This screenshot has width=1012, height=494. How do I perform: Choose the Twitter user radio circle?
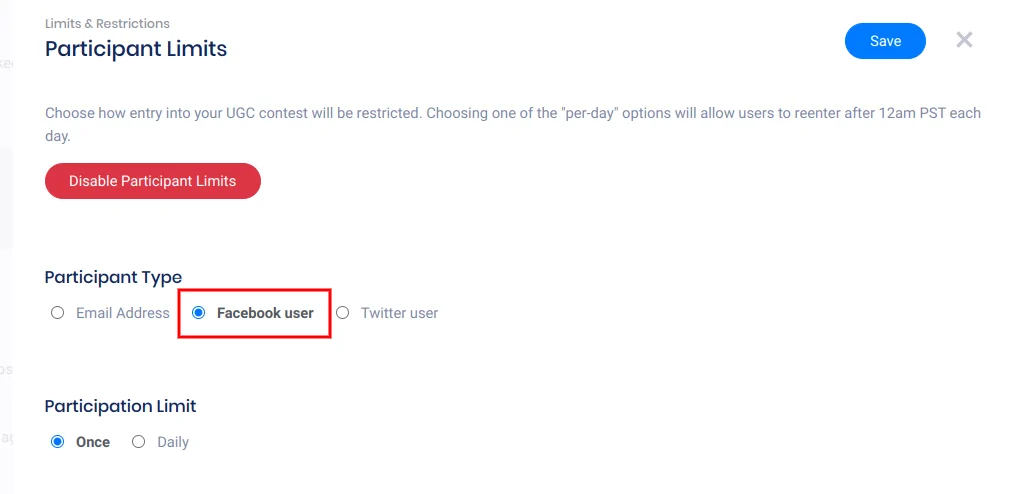pos(342,313)
